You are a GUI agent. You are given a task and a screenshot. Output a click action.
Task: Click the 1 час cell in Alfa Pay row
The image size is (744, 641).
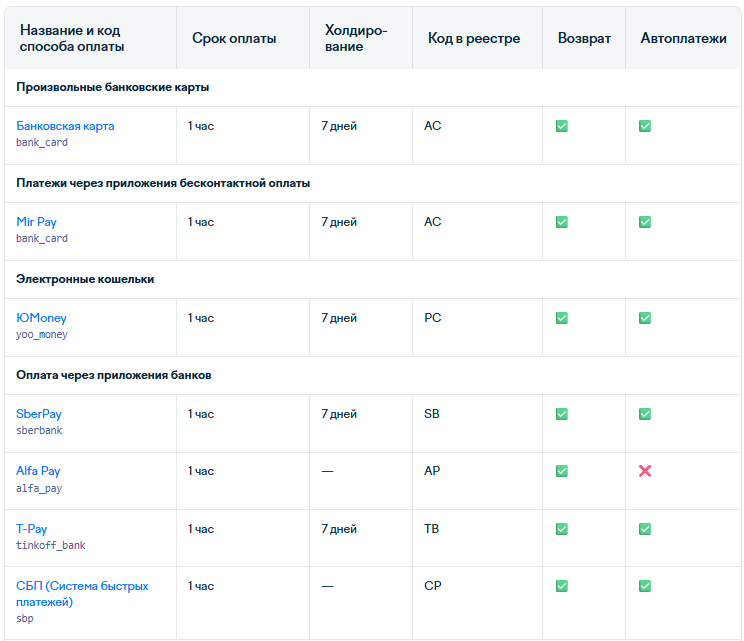pos(201,471)
